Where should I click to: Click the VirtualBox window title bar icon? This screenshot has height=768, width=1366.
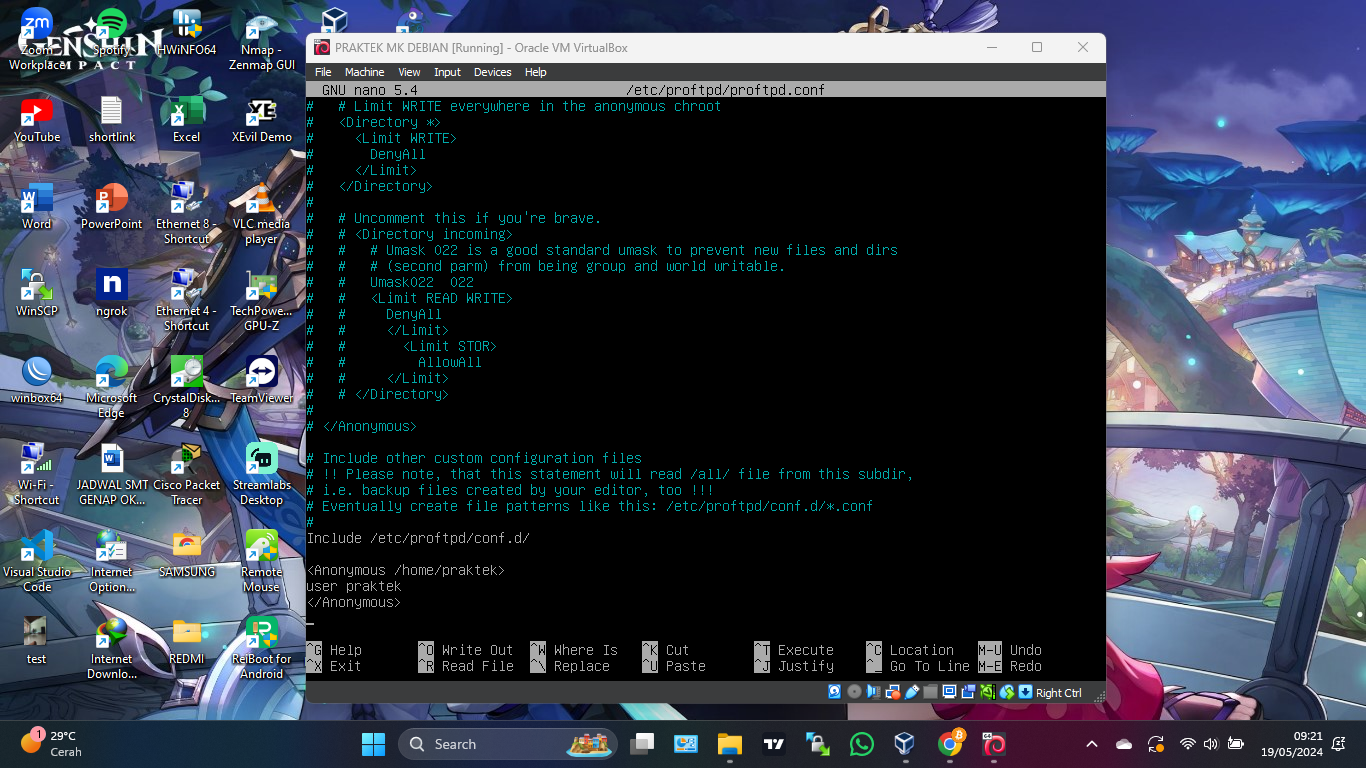click(322, 47)
